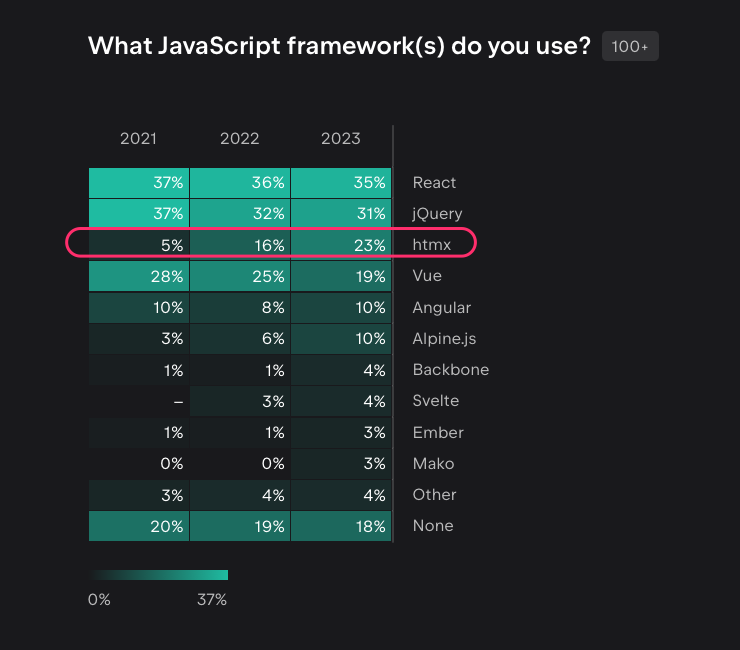Viewport: 740px width, 650px height.
Task: Select Angular's 8% cell for 2022
Action: pyautogui.click(x=240, y=308)
